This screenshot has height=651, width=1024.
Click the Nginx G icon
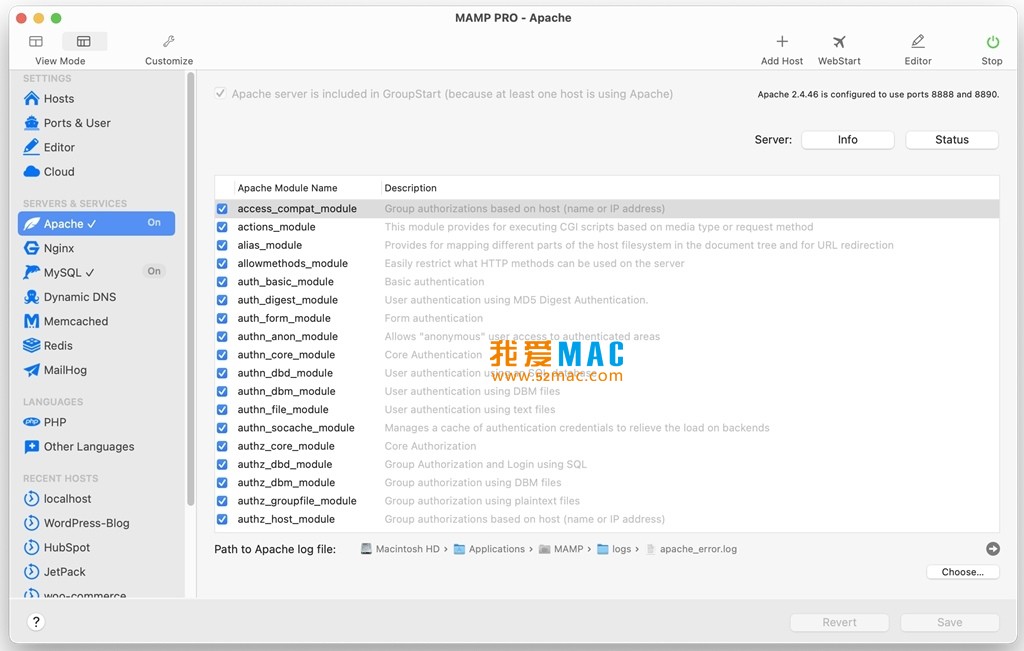[x=31, y=248]
